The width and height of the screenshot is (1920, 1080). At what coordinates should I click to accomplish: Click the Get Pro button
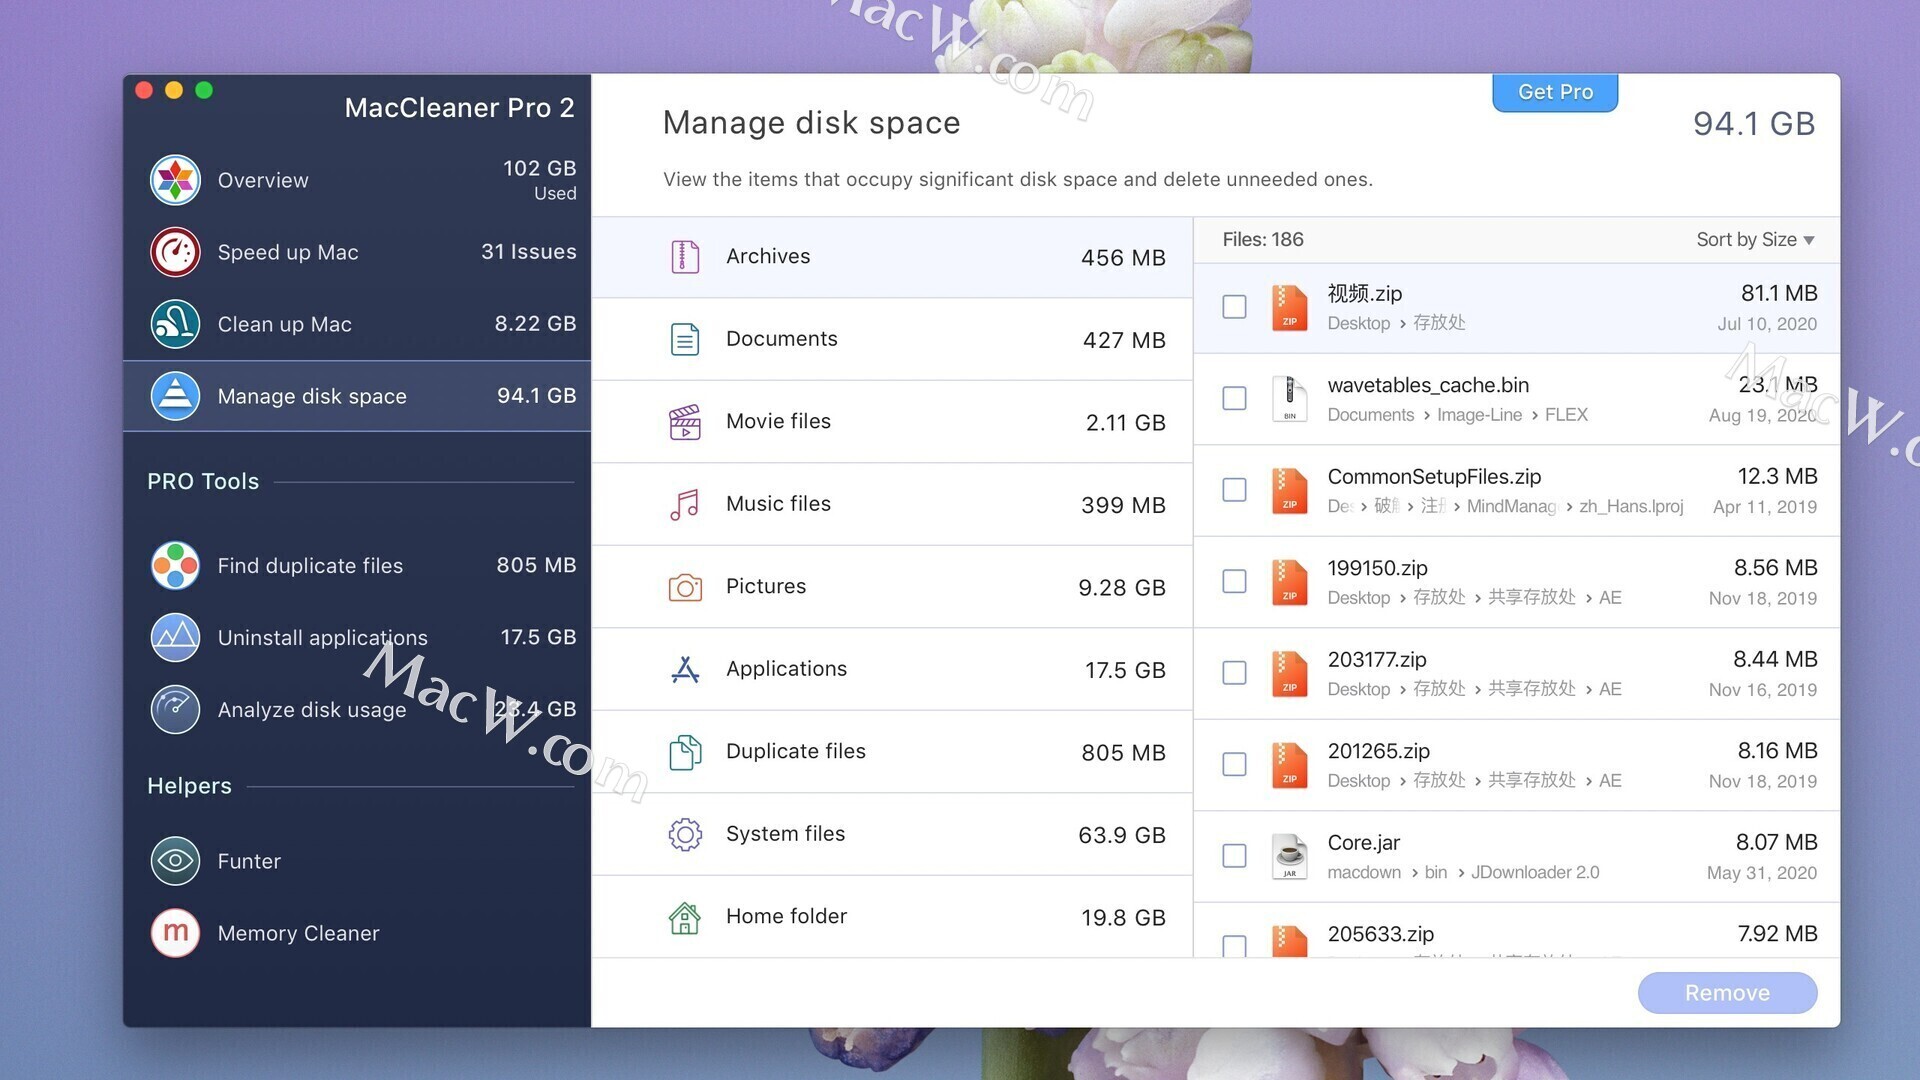1555,92
